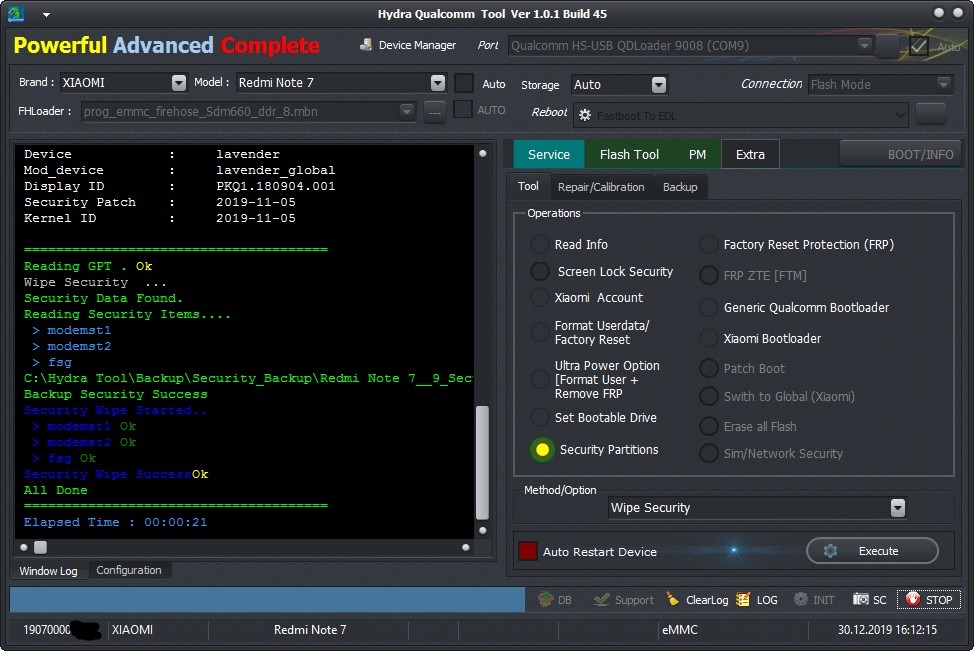Screen dimensions: 974x651
Task: Click the blank button next to Reboot dropdown
Action: click(x=930, y=114)
